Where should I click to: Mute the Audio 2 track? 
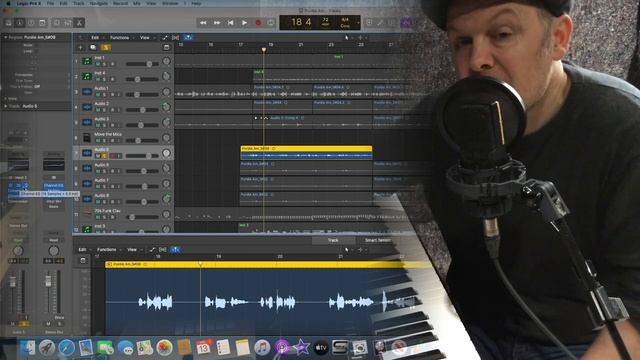click(98, 110)
